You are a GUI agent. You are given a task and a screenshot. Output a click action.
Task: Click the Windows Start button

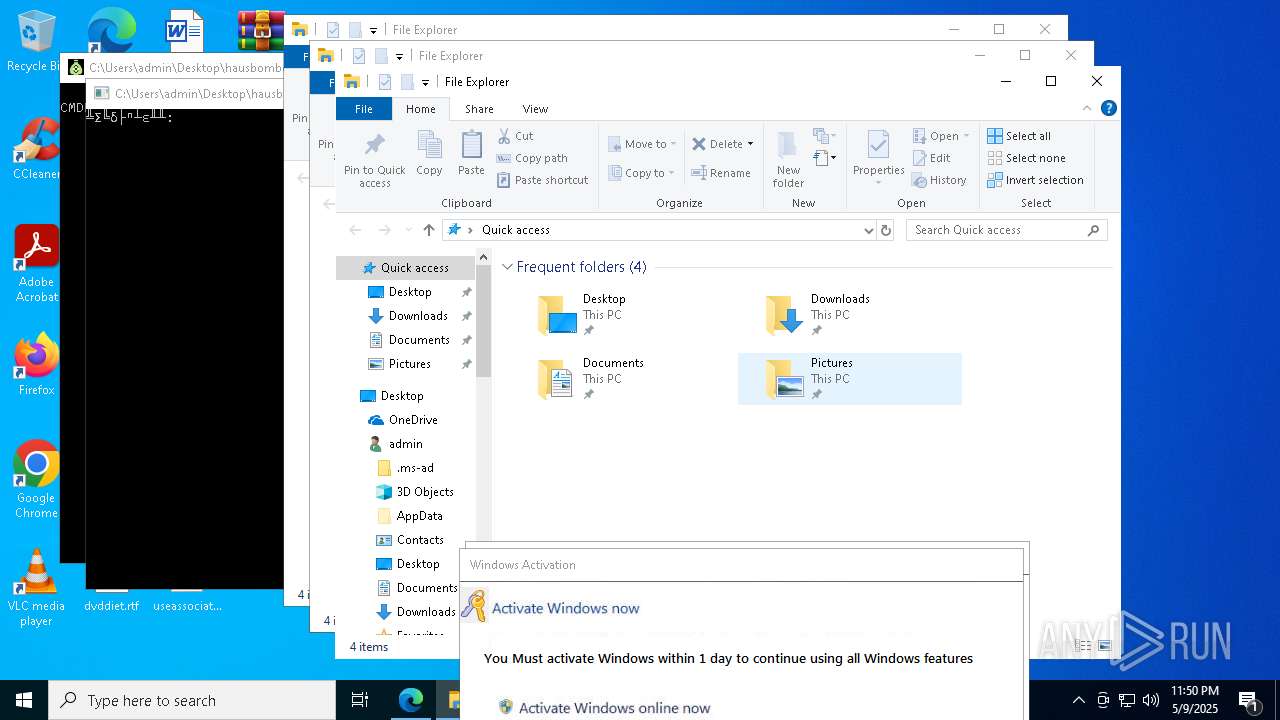tap(24, 700)
